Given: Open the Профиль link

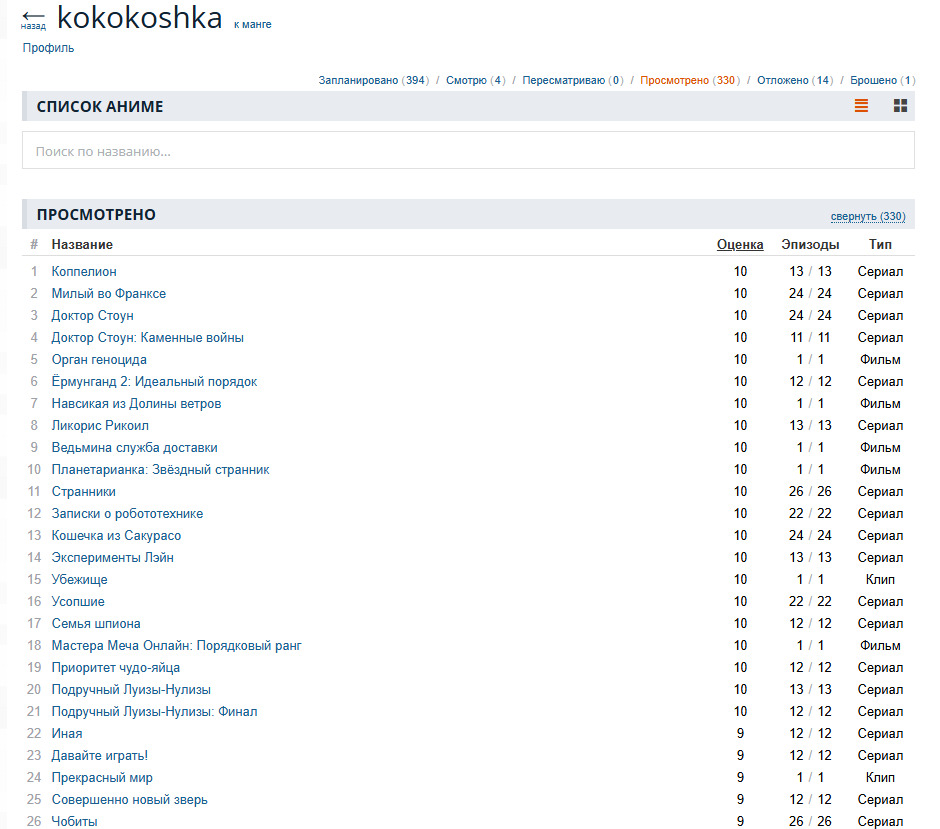Looking at the screenshot, I should coord(48,48).
